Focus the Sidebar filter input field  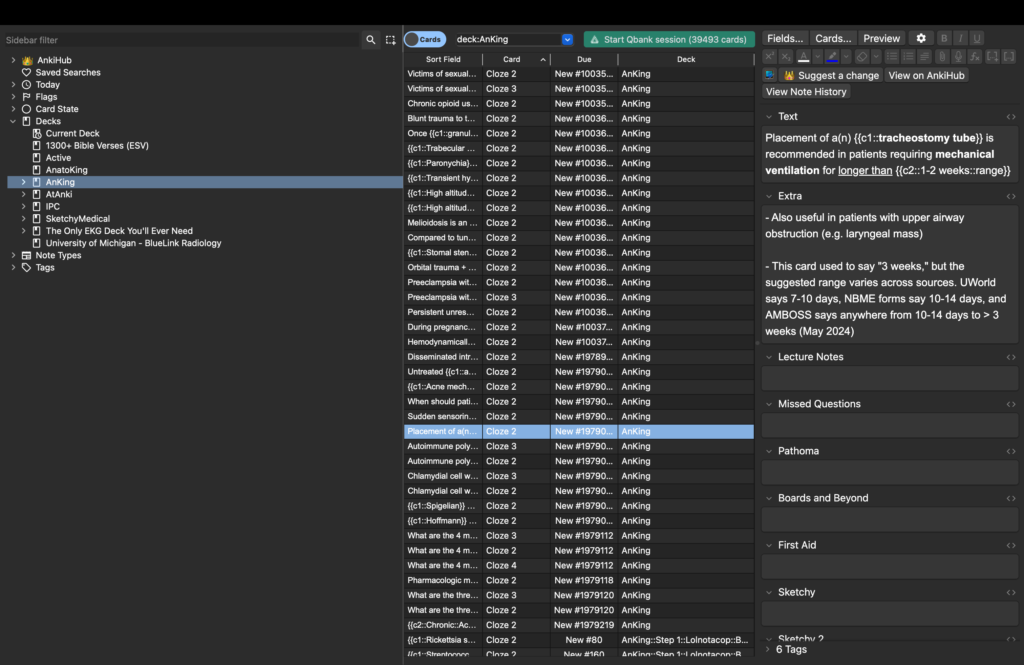tap(182, 40)
